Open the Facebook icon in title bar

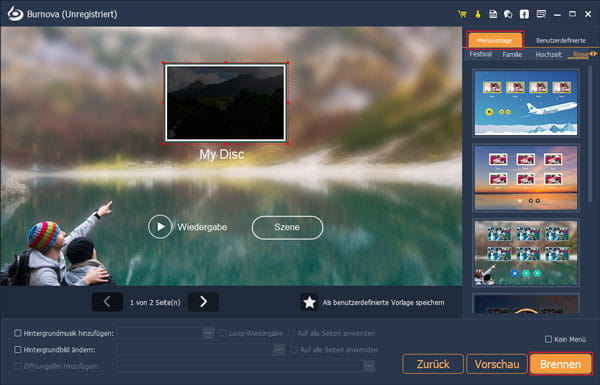click(524, 15)
